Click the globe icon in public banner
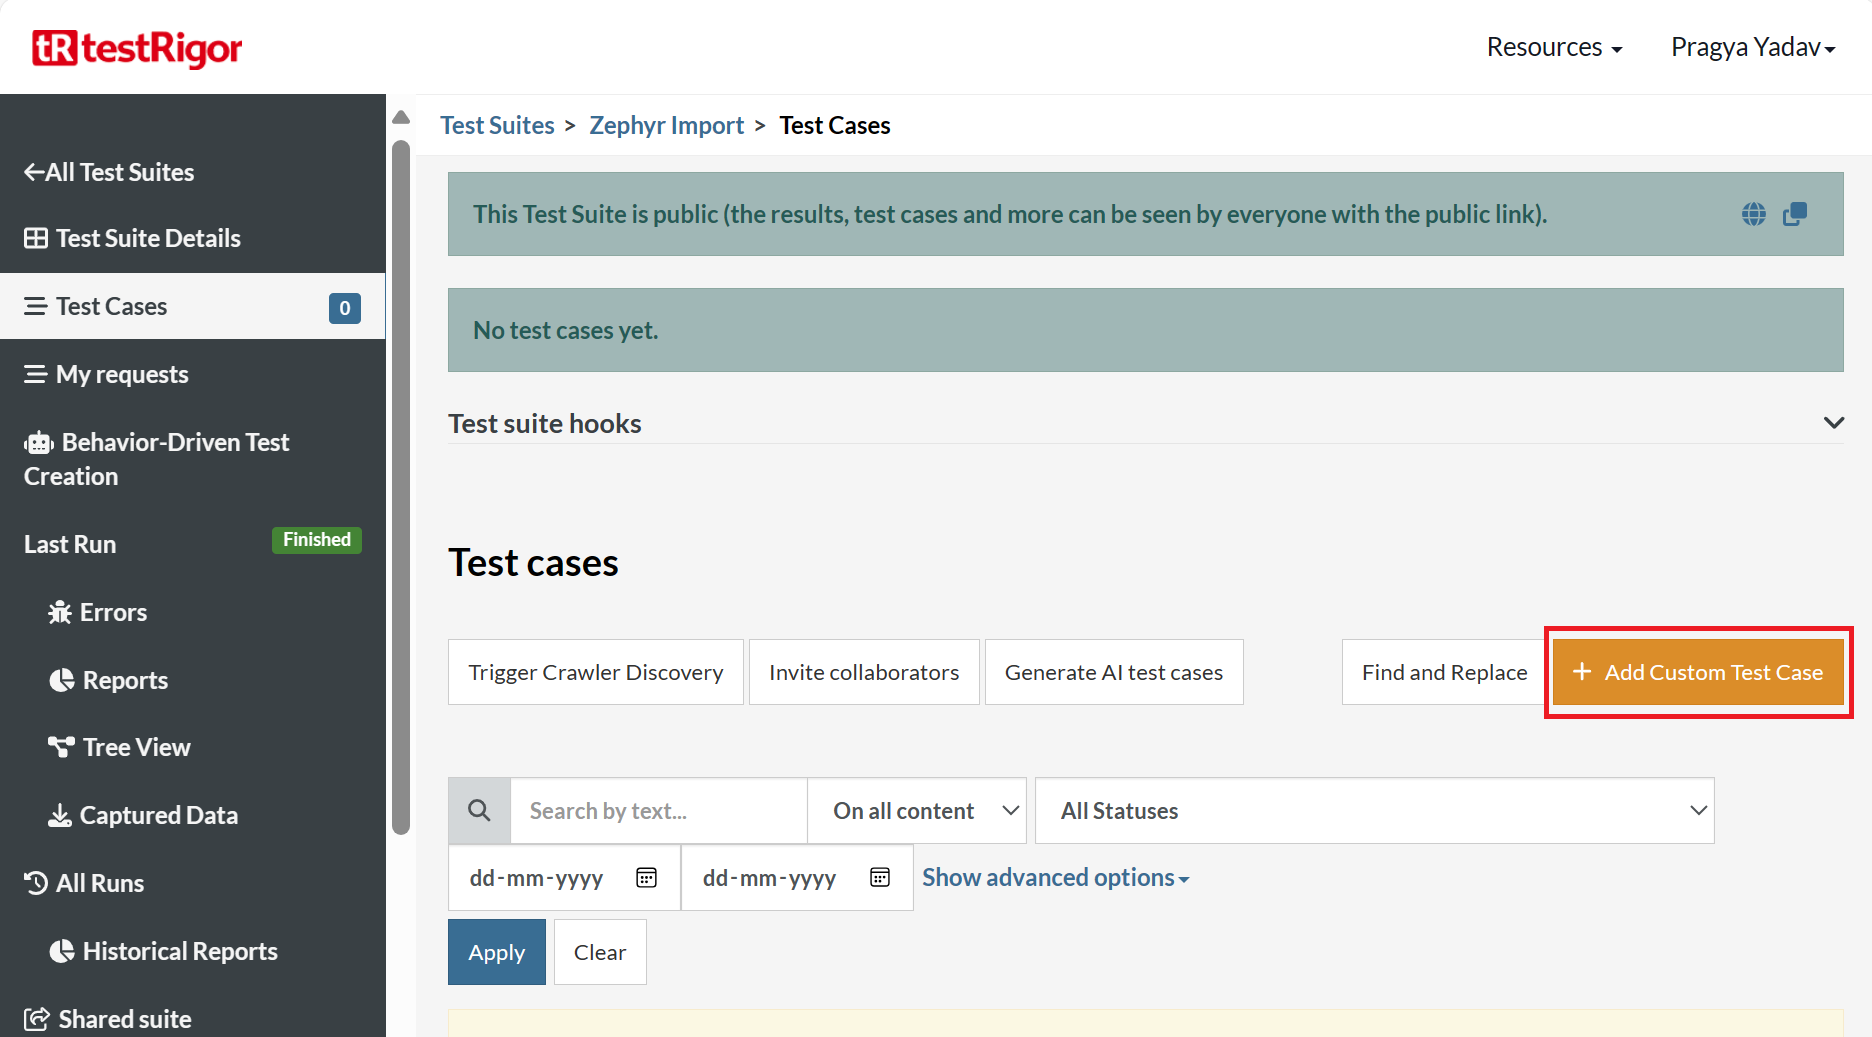The height and width of the screenshot is (1037, 1872). click(1753, 214)
